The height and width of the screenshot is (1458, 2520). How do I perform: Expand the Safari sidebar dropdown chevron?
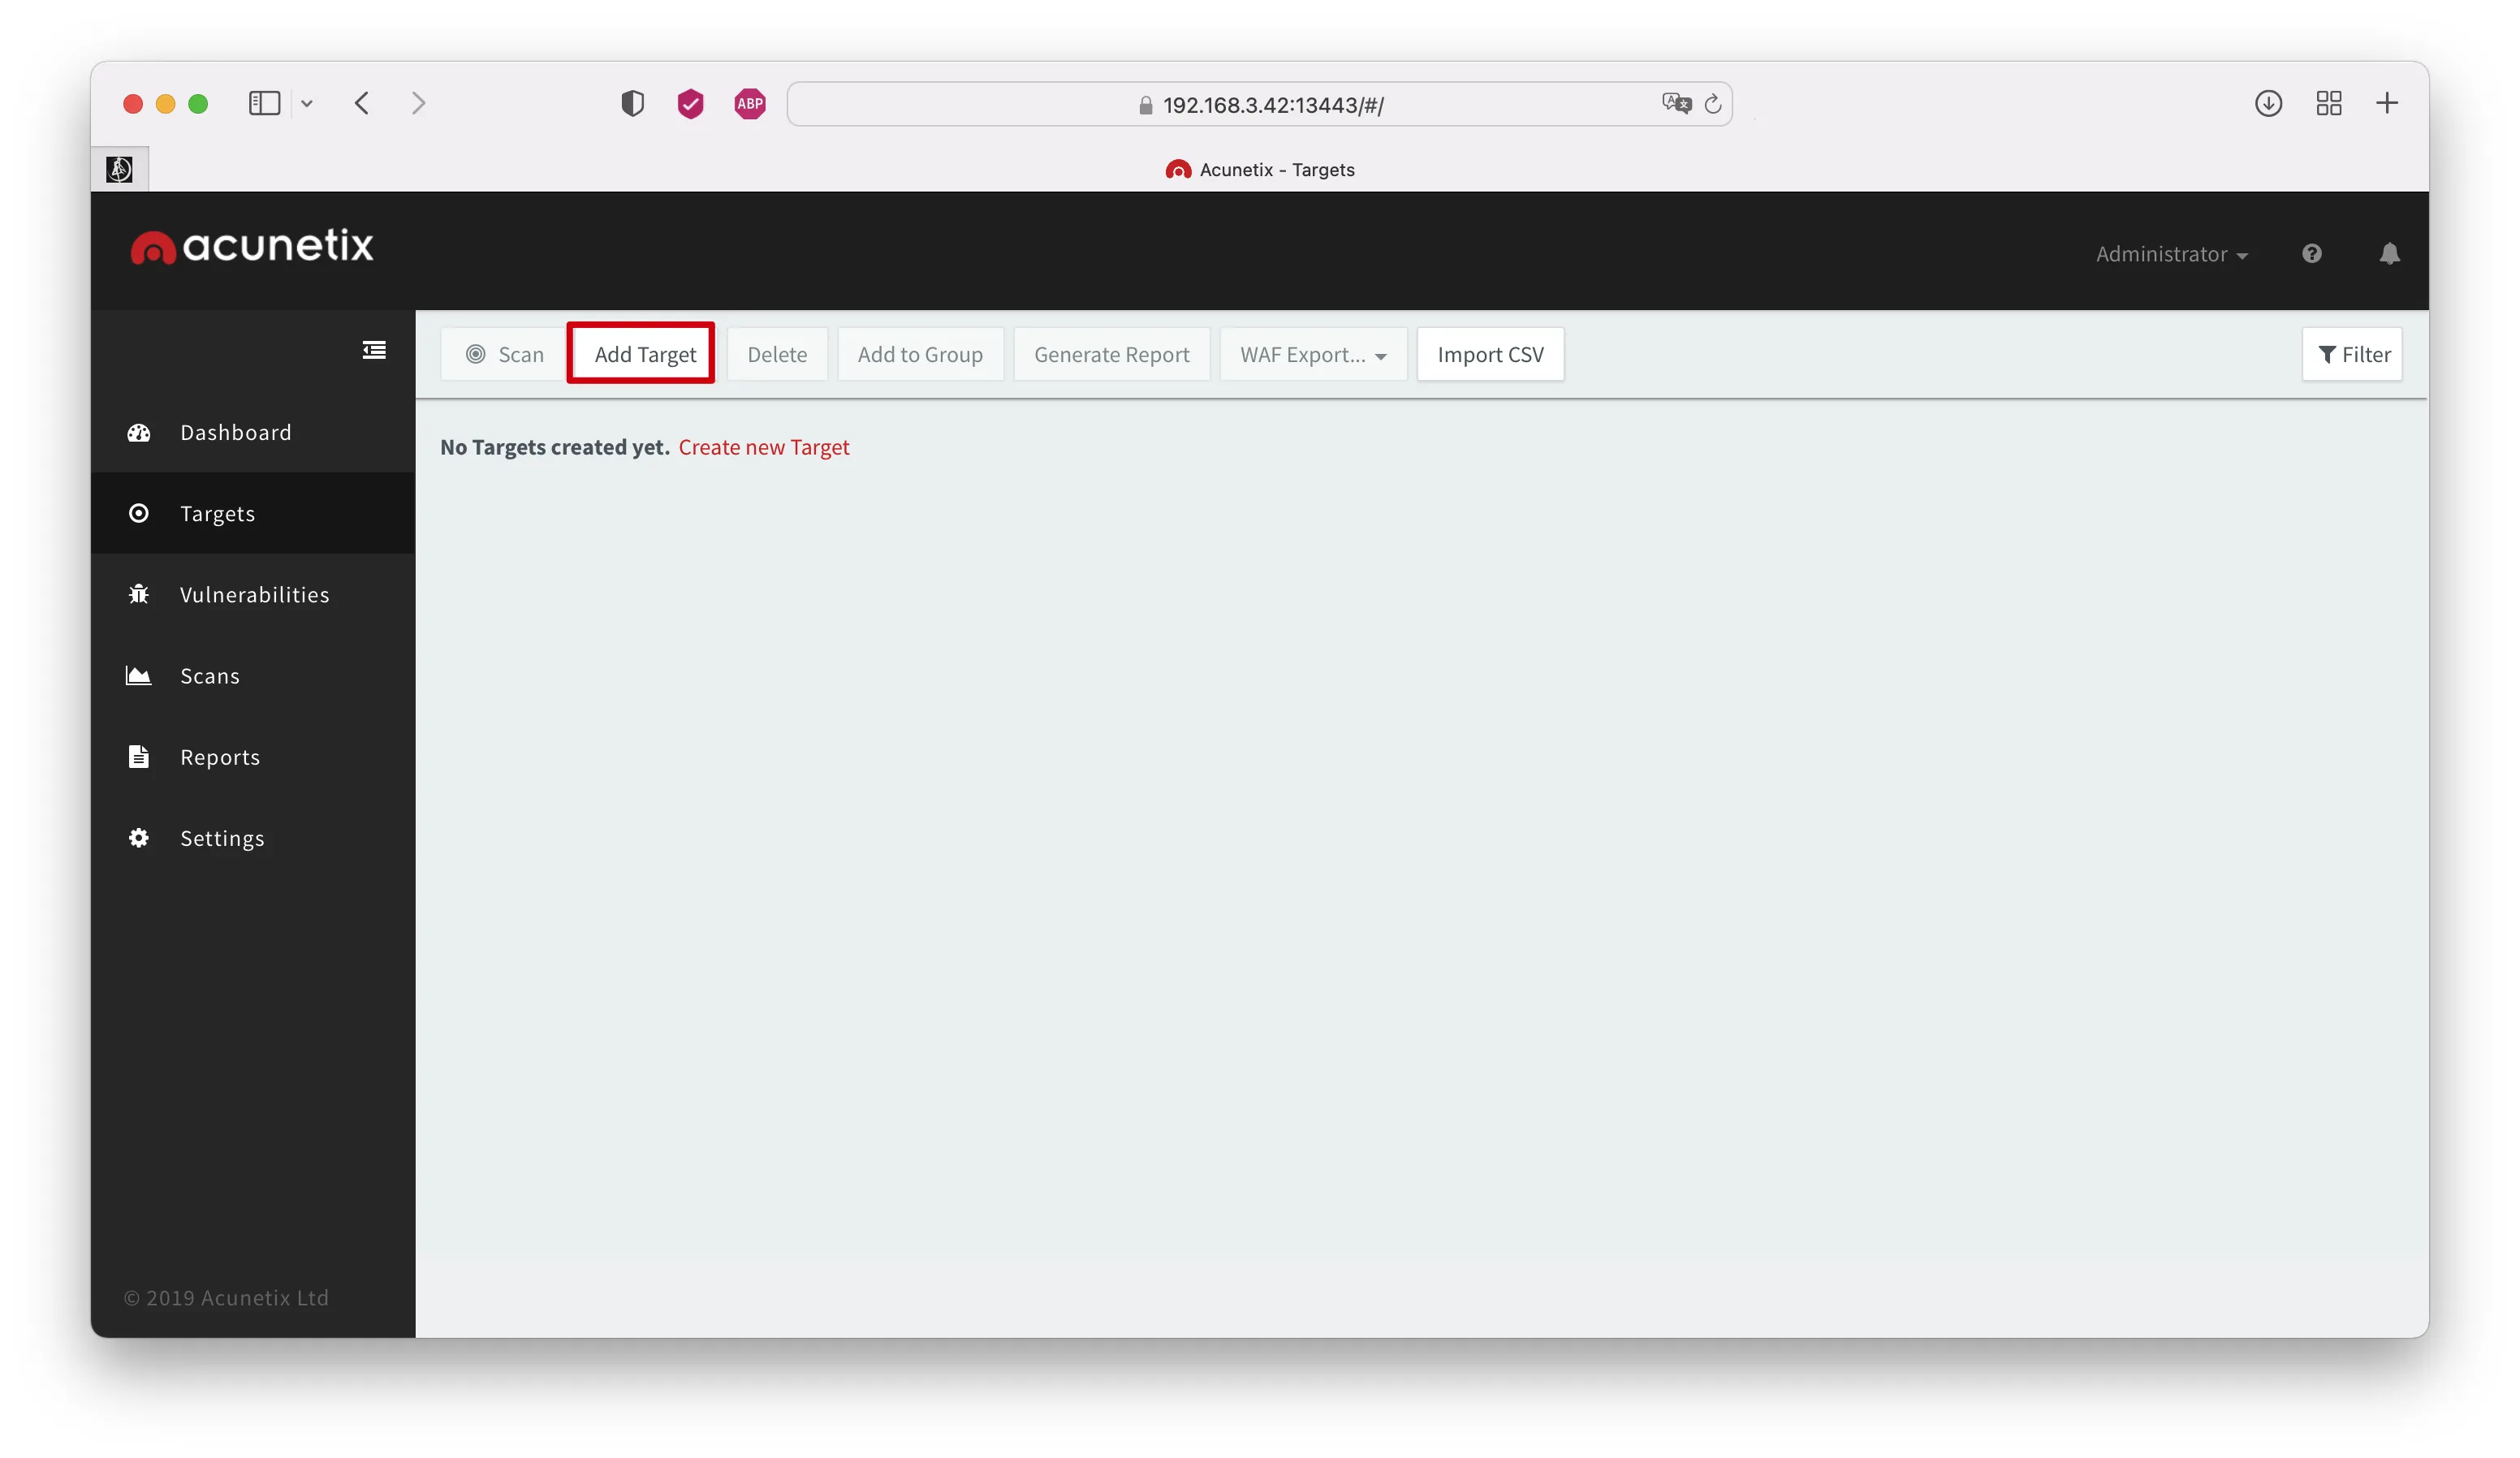pos(307,104)
